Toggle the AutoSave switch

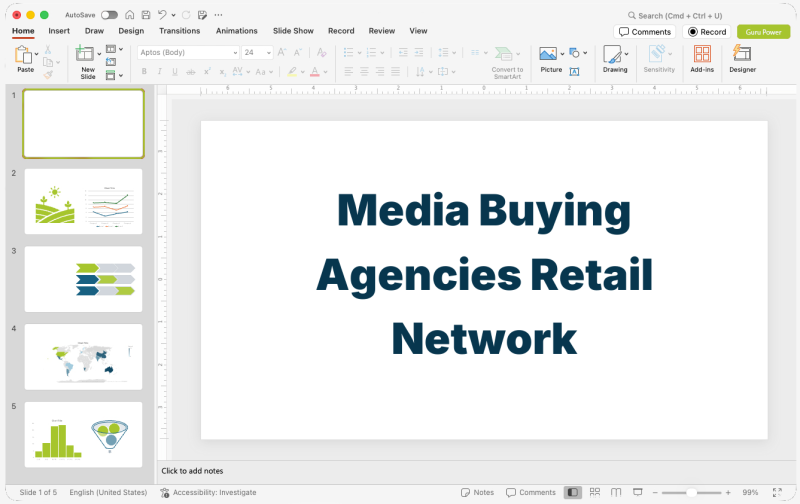[109, 15]
